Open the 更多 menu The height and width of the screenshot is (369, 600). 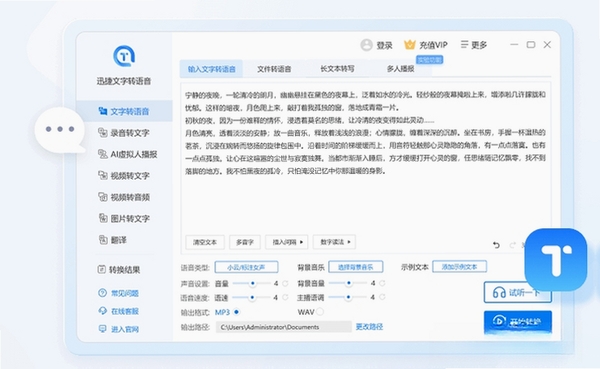(474, 45)
